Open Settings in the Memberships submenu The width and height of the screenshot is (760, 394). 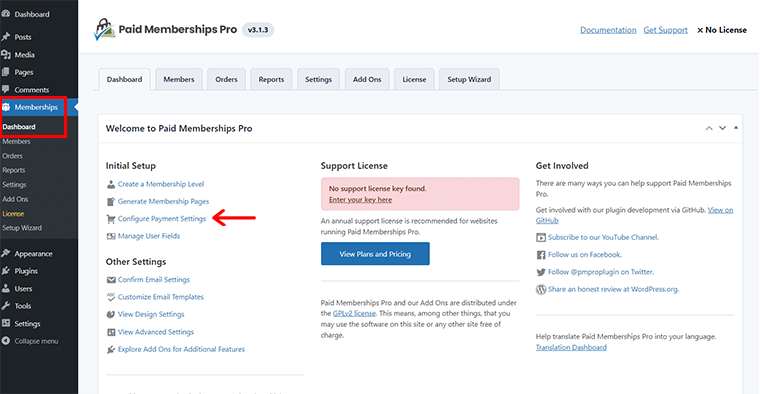pyautogui.click(x=15, y=185)
